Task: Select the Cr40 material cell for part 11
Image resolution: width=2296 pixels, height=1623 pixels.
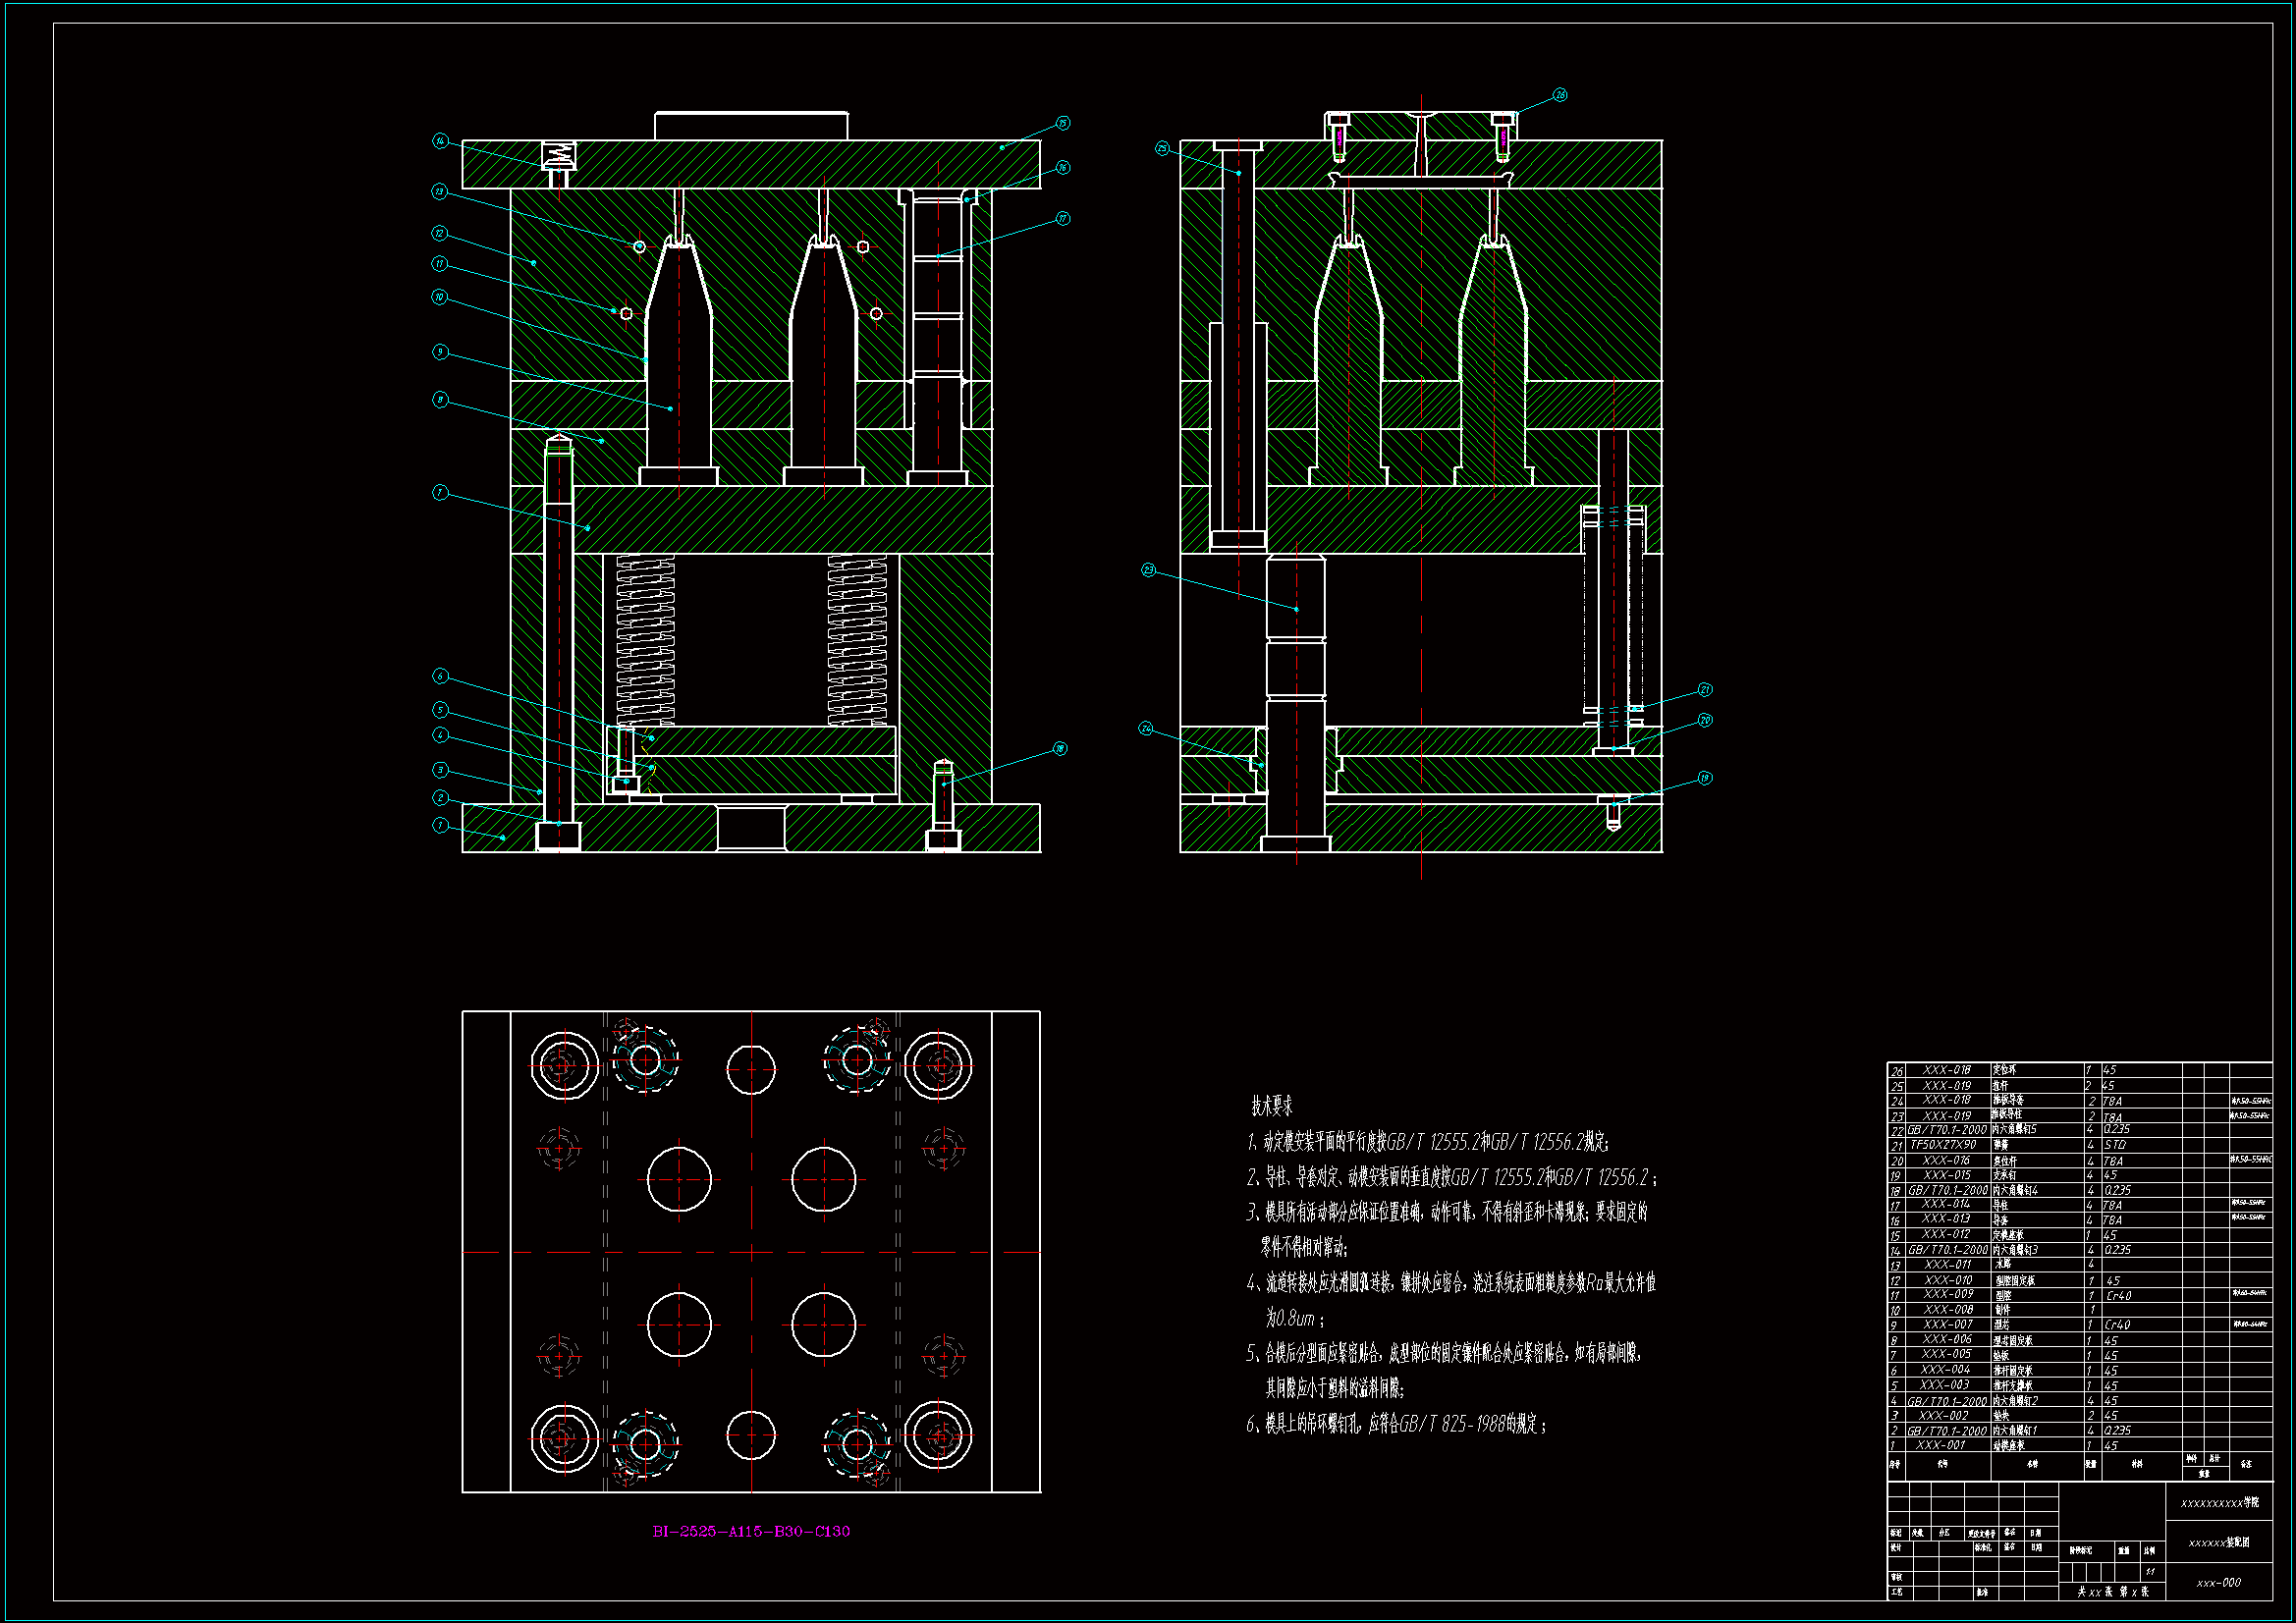Action: pos(2118,1295)
